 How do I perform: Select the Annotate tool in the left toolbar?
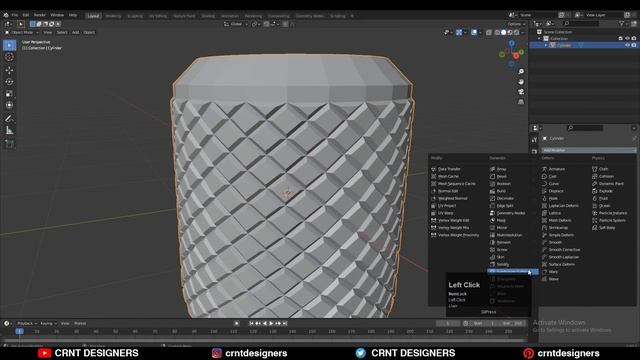(x=9, y=118)
